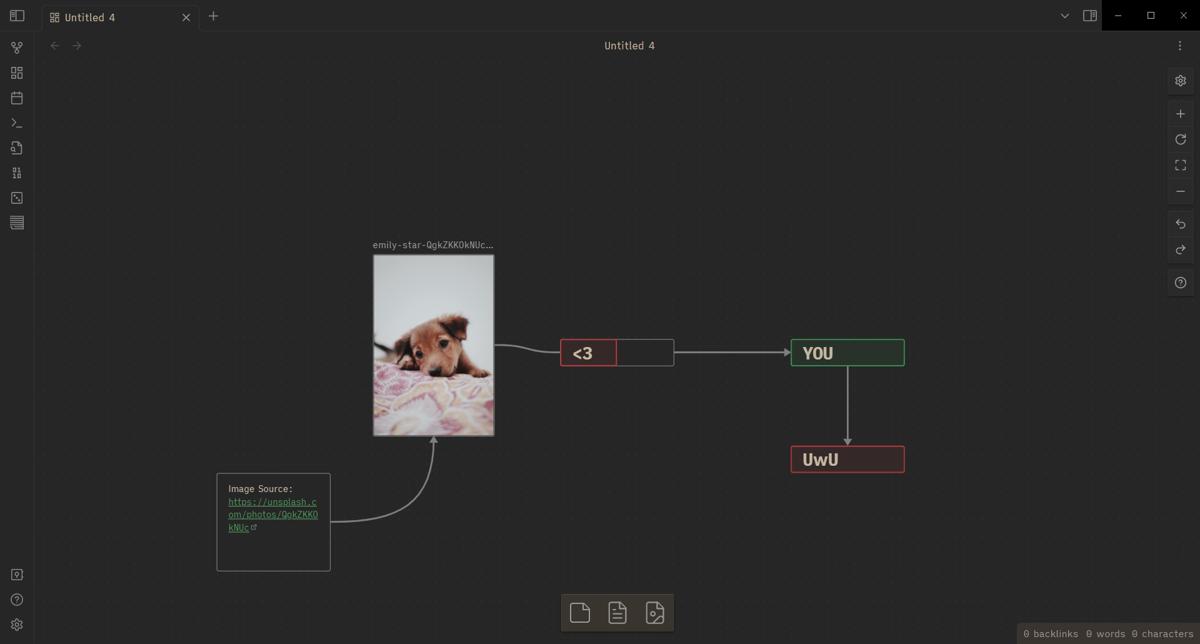Open graph view from the left ribbon
The width and height of the screenshot is (1200, 644).
16,48
